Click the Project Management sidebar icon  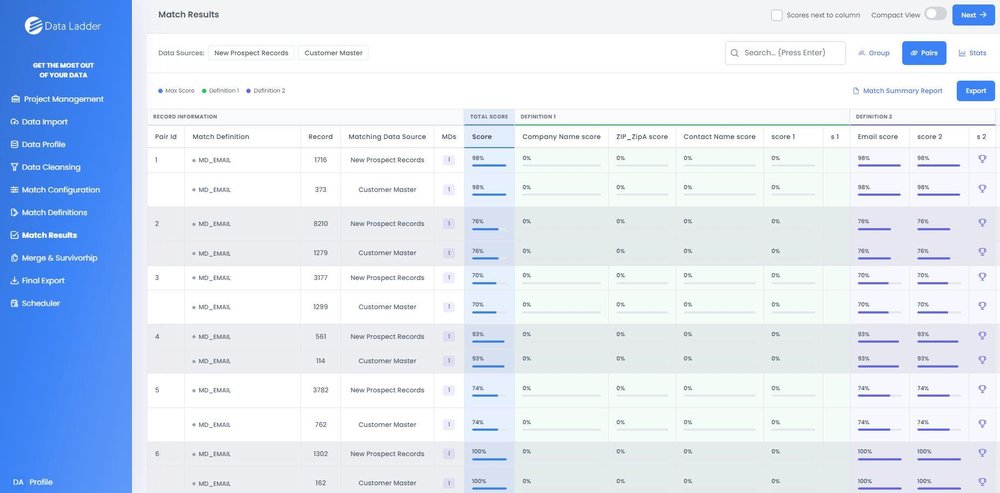click(15, 99)
